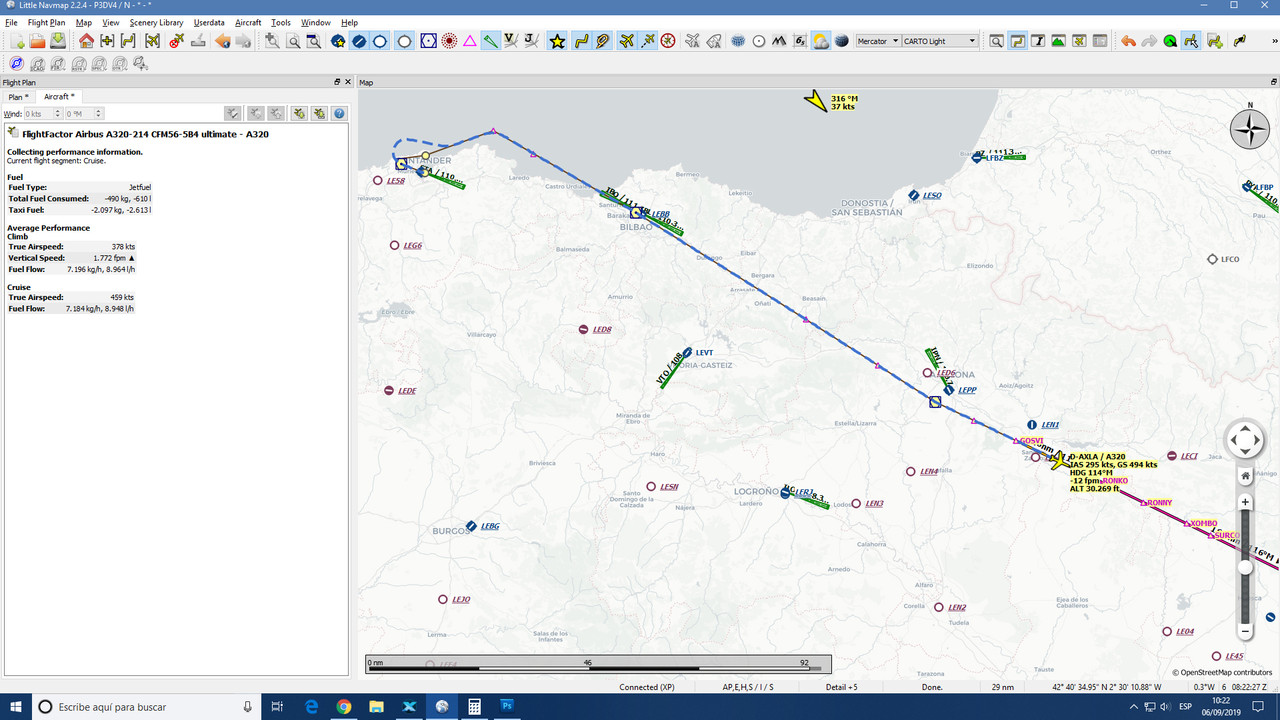The width and height of the screenshot is (1280, 720).
Task: Open Photoshop from the taskbar
Action: tap(507, 707)
